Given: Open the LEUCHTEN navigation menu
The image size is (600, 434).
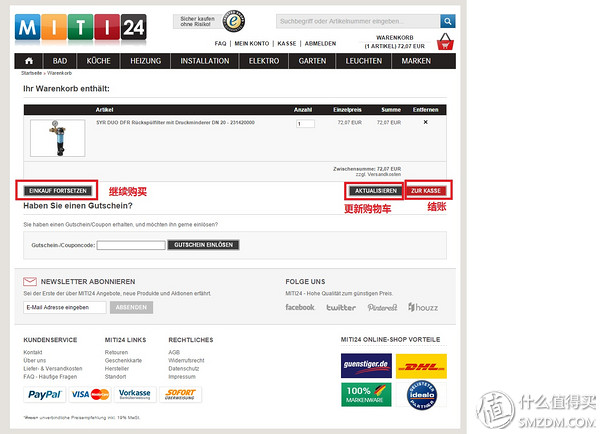Looking at the screenshot, I should (364, 61).
